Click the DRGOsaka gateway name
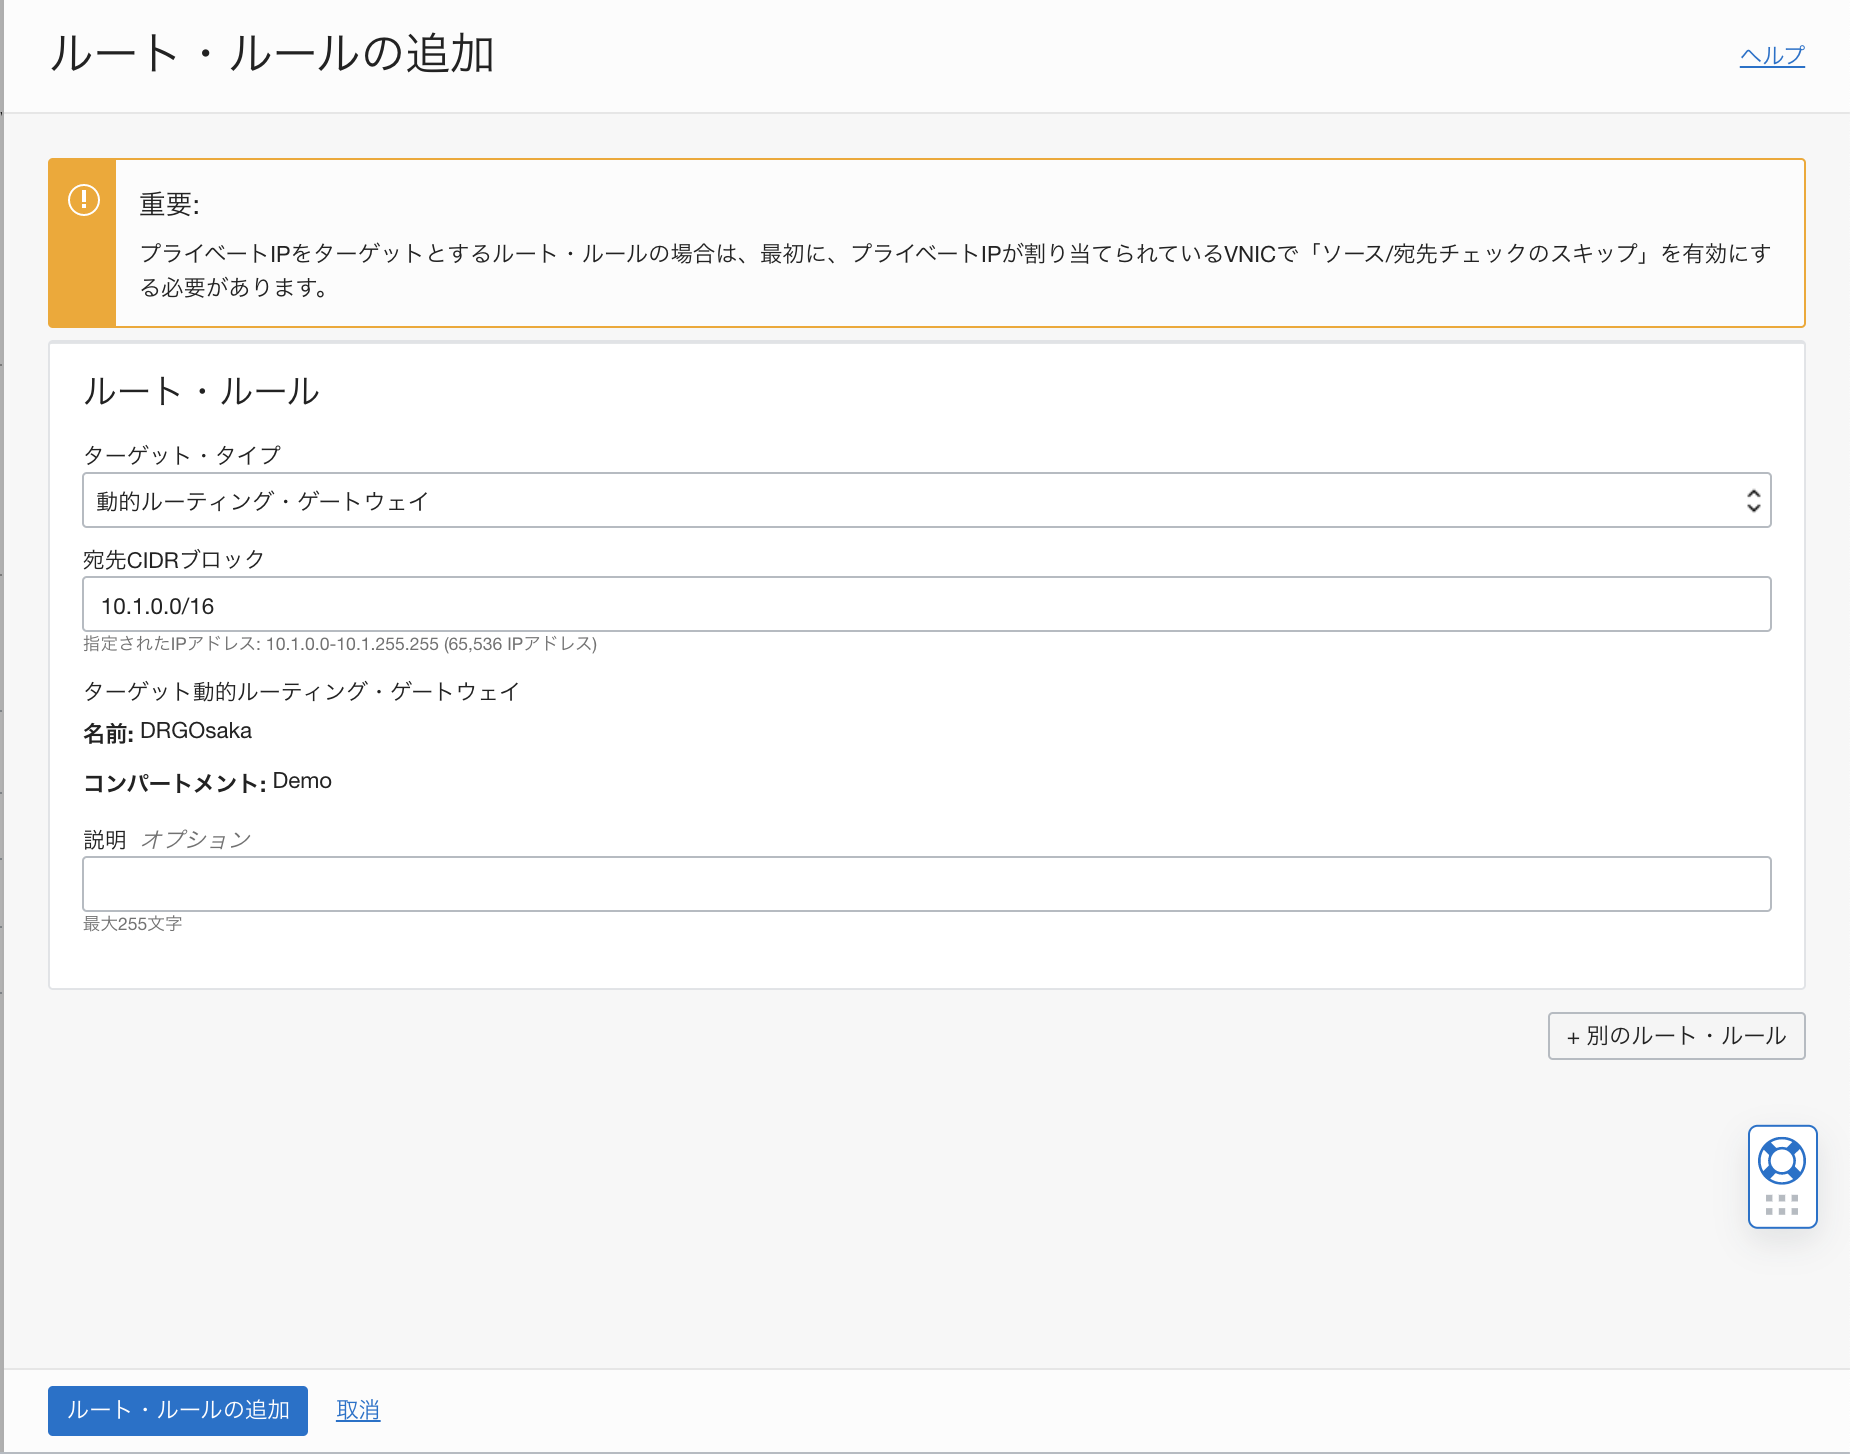Screen dimensions: 1850x1454 pos(197,730)
